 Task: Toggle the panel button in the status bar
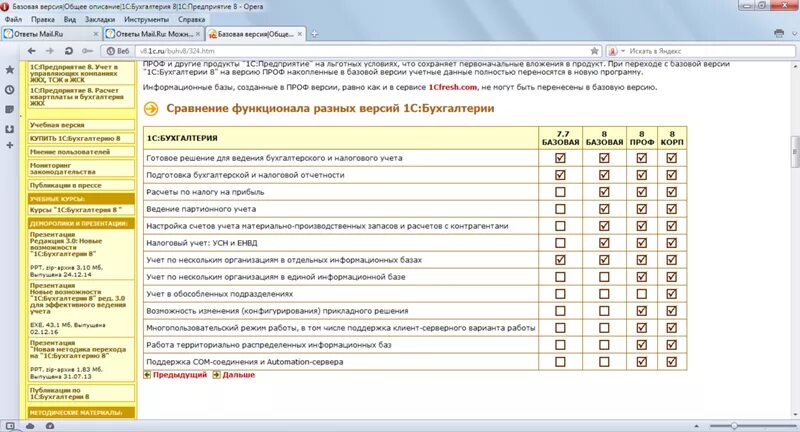[x=10, y=426]
